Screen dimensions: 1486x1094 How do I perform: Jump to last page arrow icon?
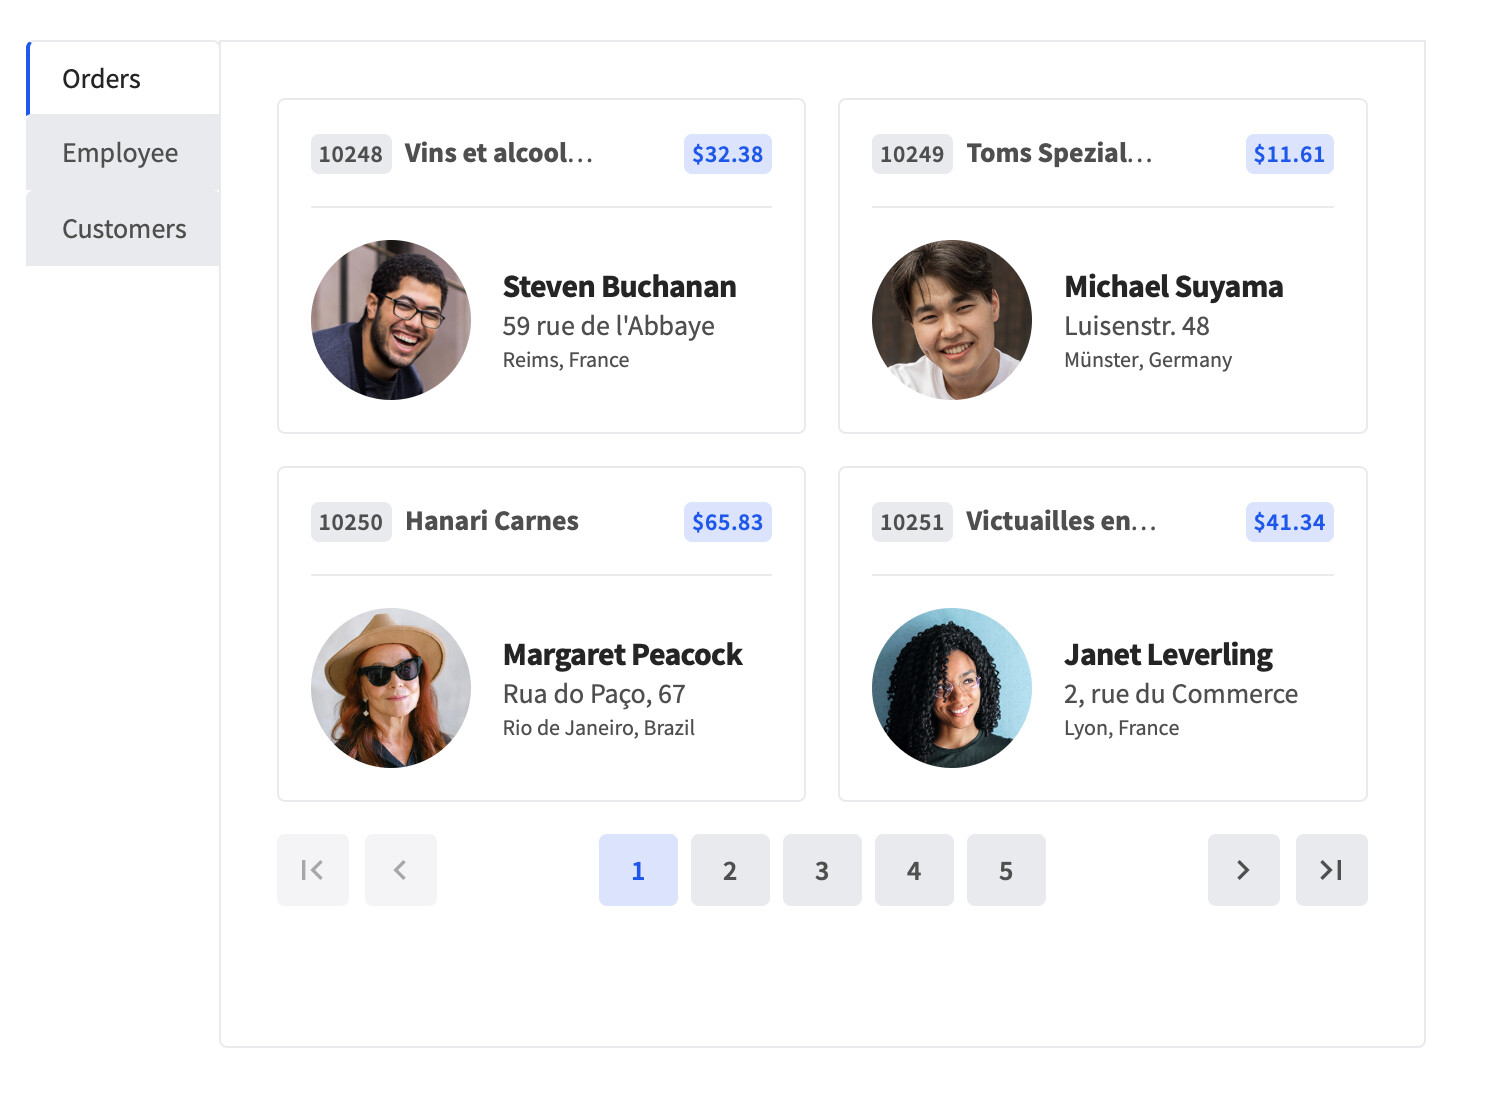click(1331, 870)
